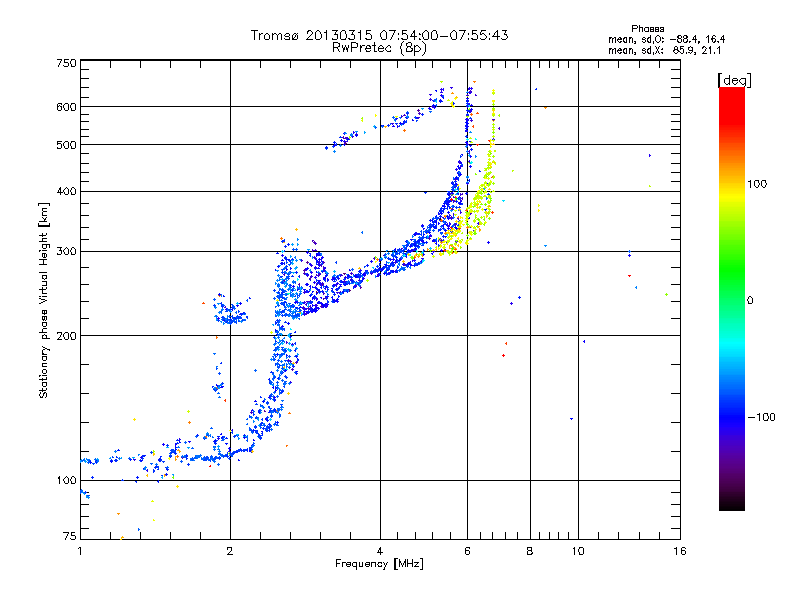Click the y-axis '600' tick label
Image resolution: width=800 pixels, height=600 pixels.
66,107
